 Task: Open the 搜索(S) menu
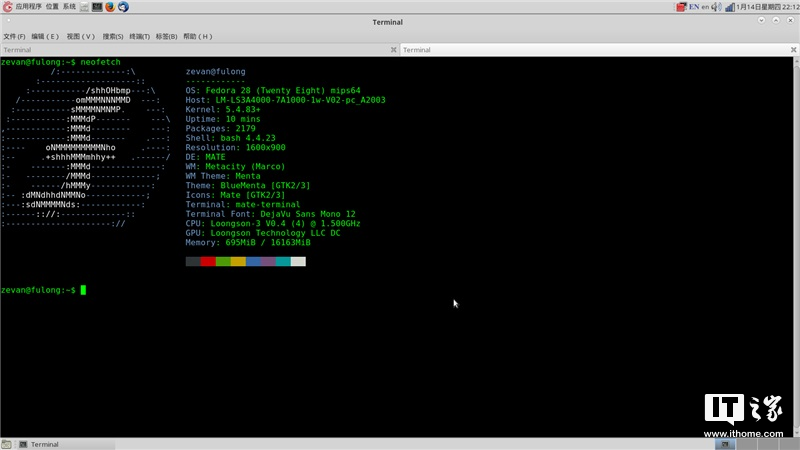(x=113, y=36)
